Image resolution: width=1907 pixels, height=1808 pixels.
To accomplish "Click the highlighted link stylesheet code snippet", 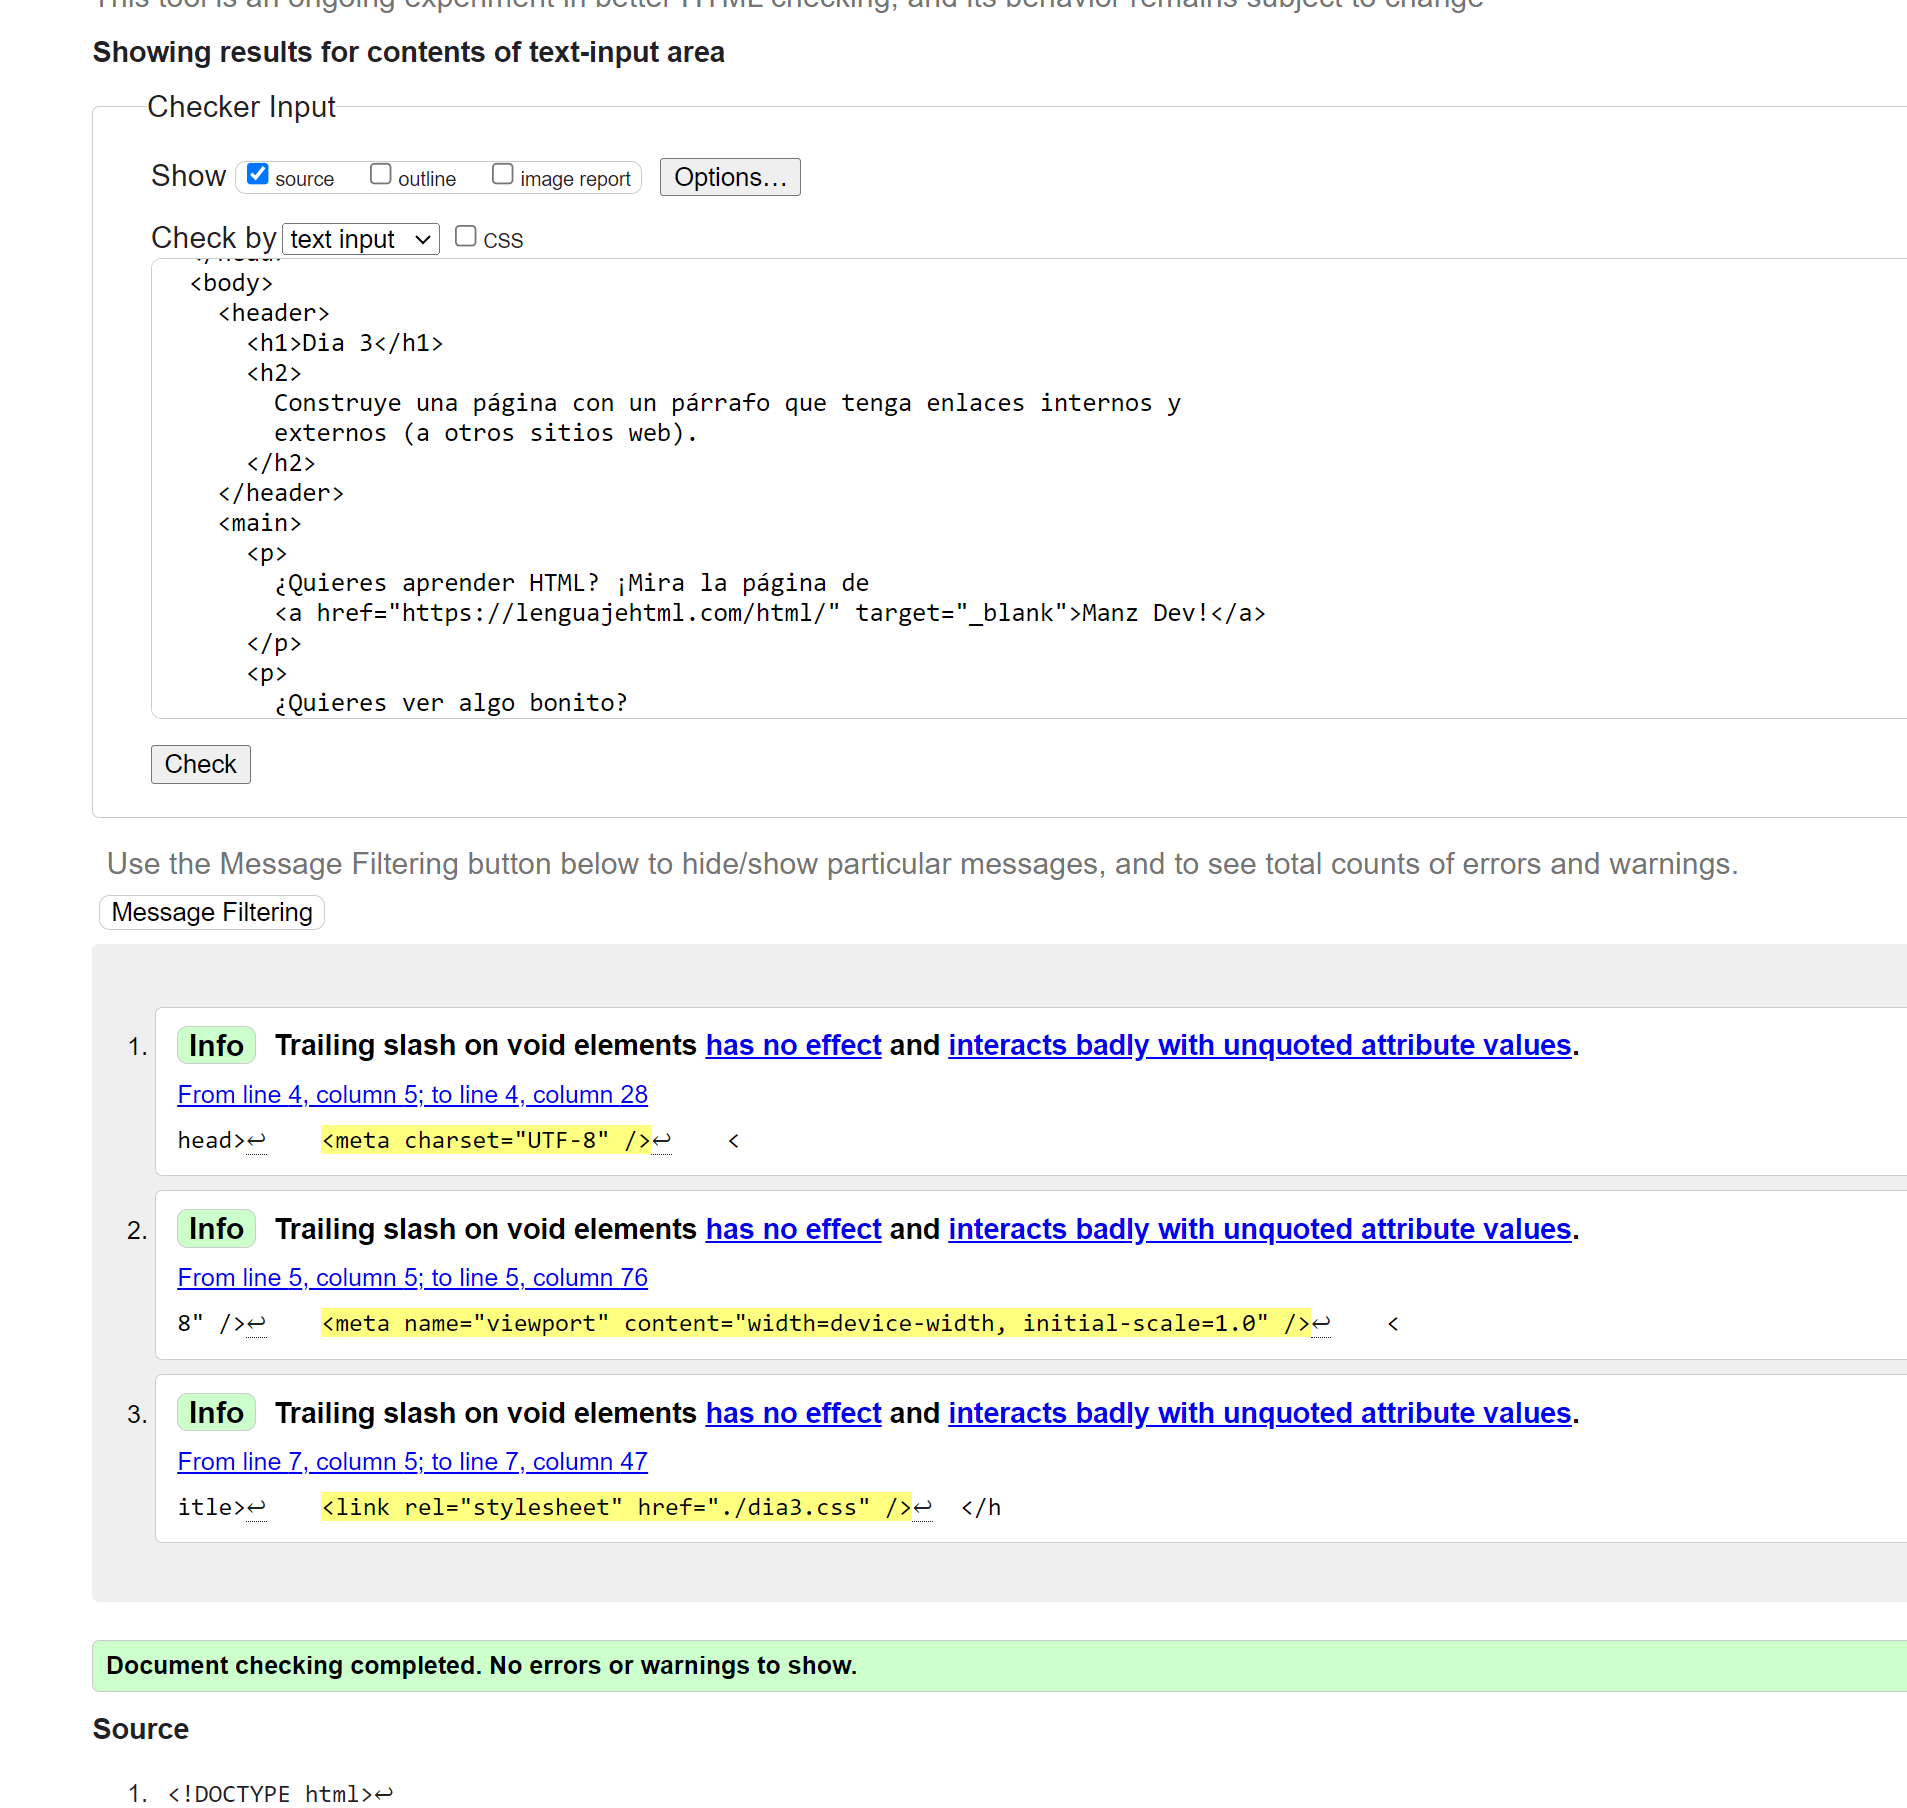I will [616, 1508].
